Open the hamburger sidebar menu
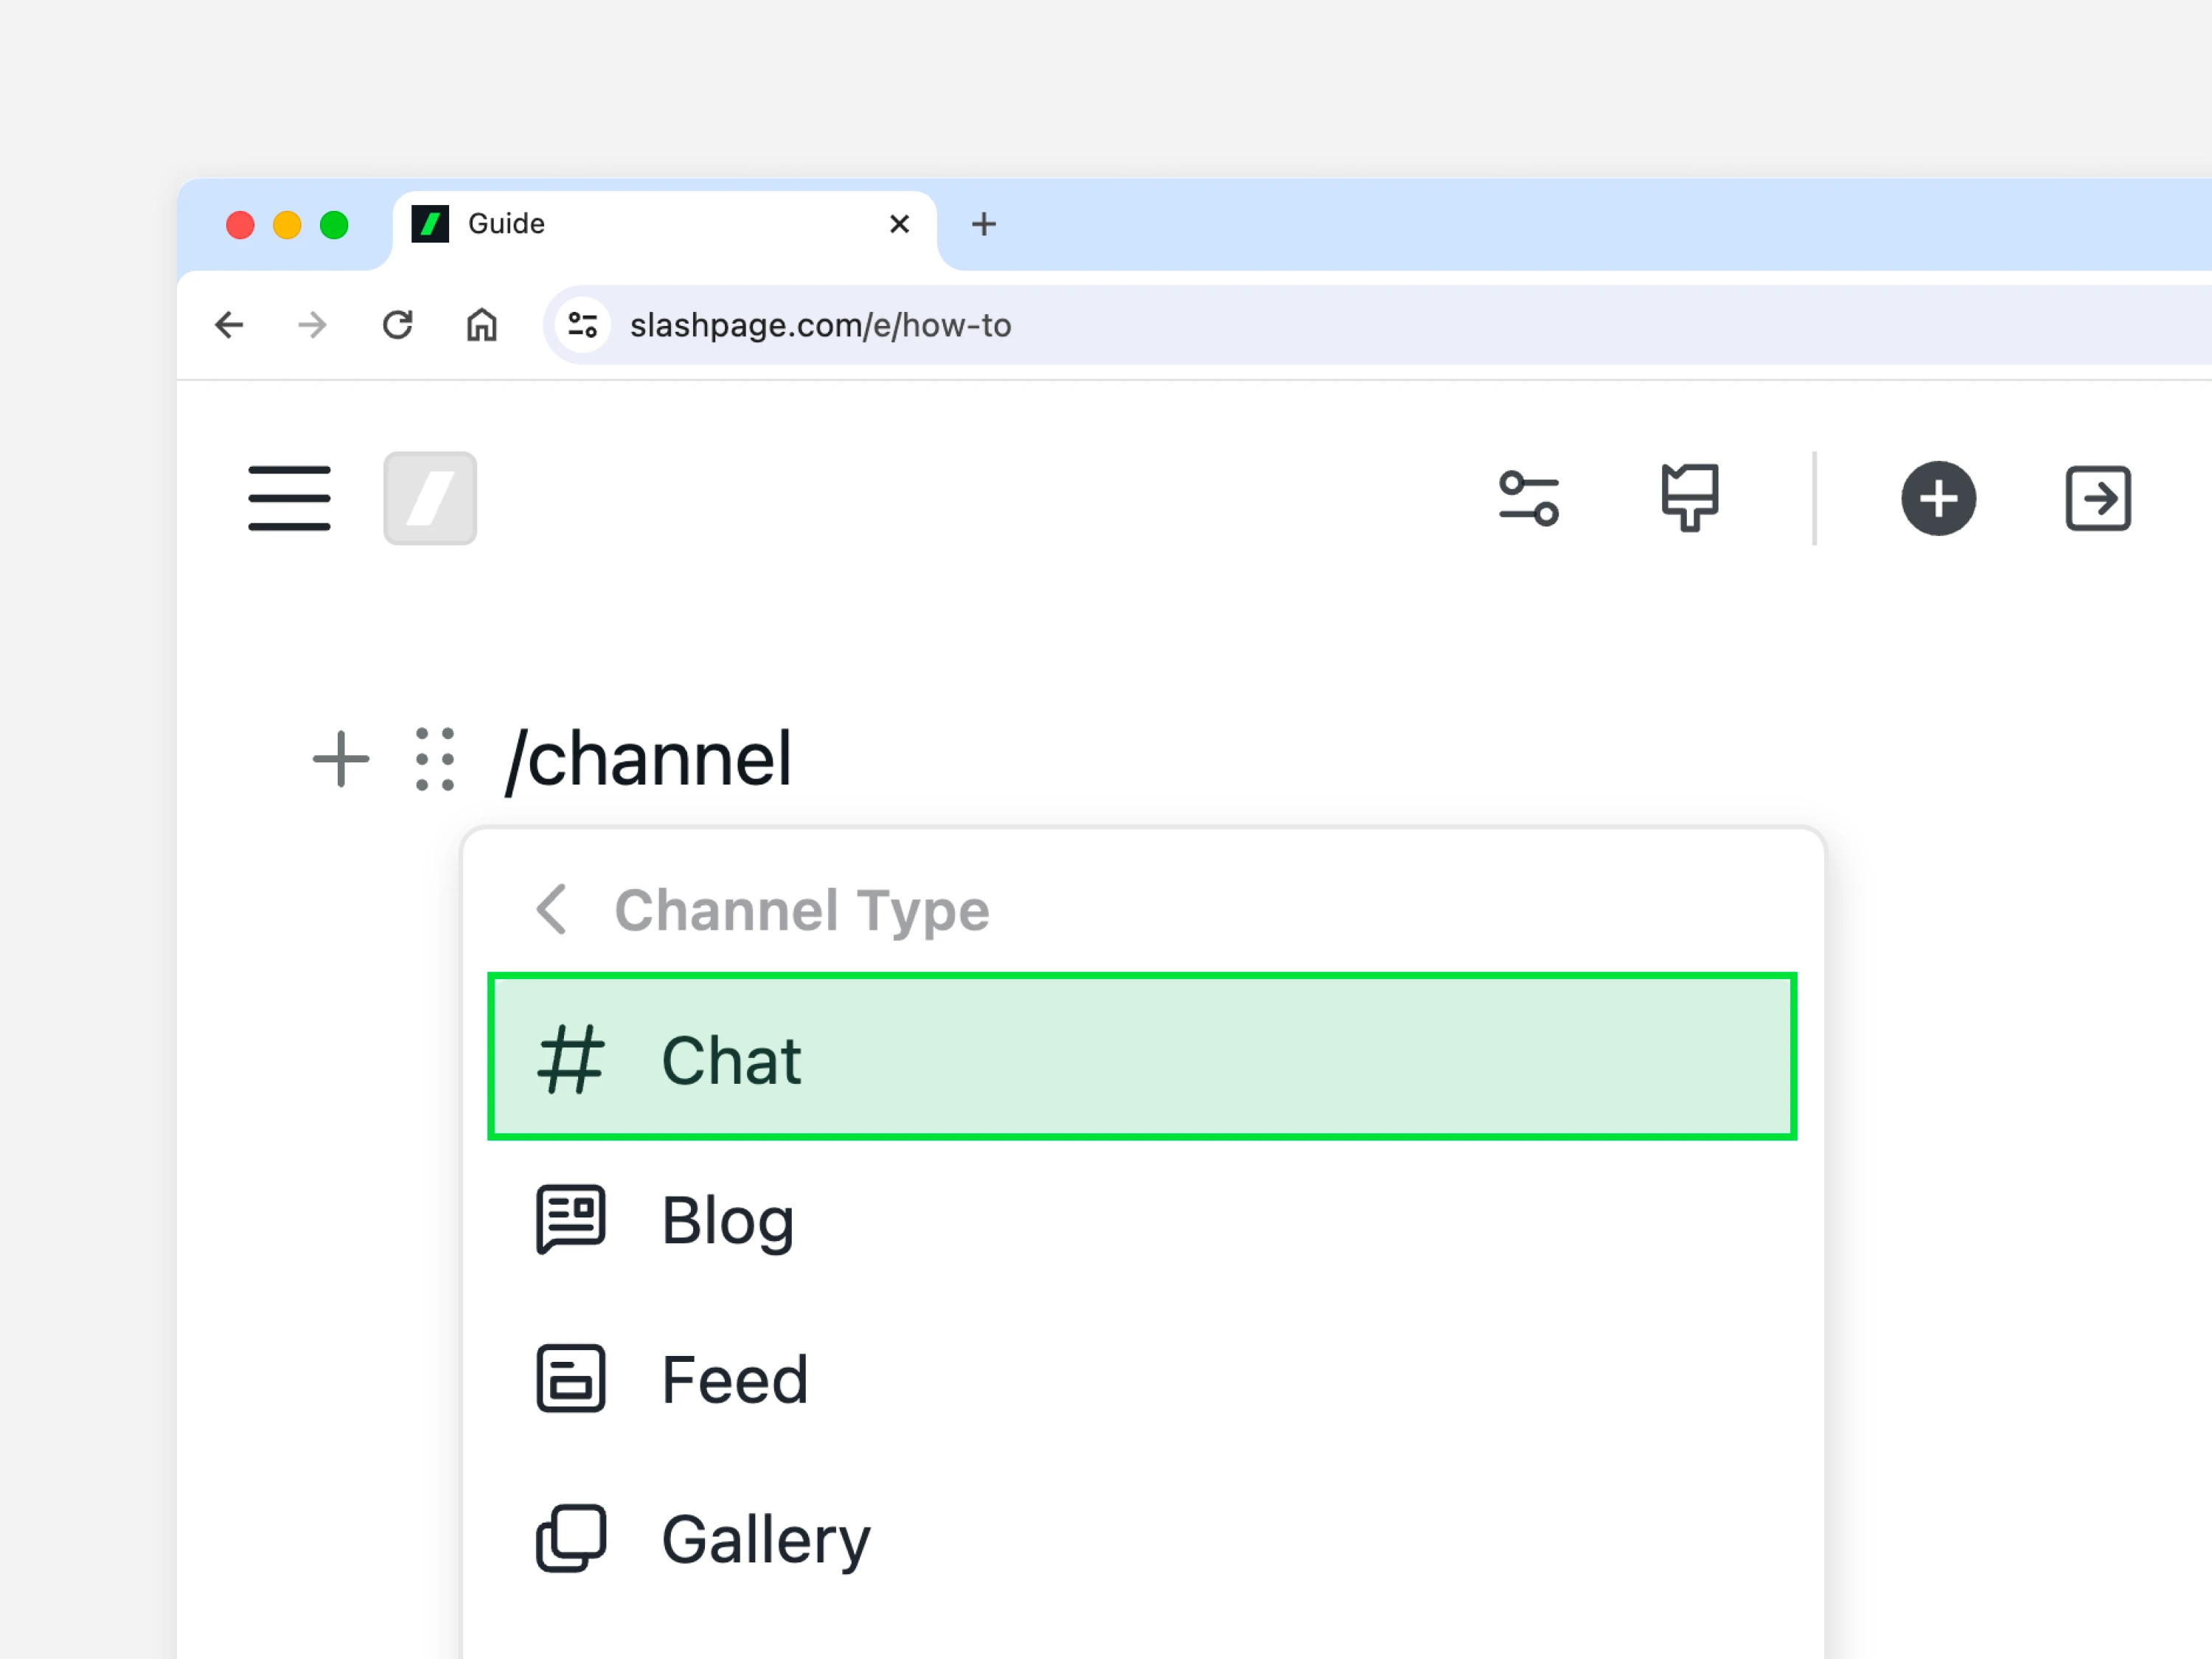Screen dimensions: 2212x1659 (289, 498)
